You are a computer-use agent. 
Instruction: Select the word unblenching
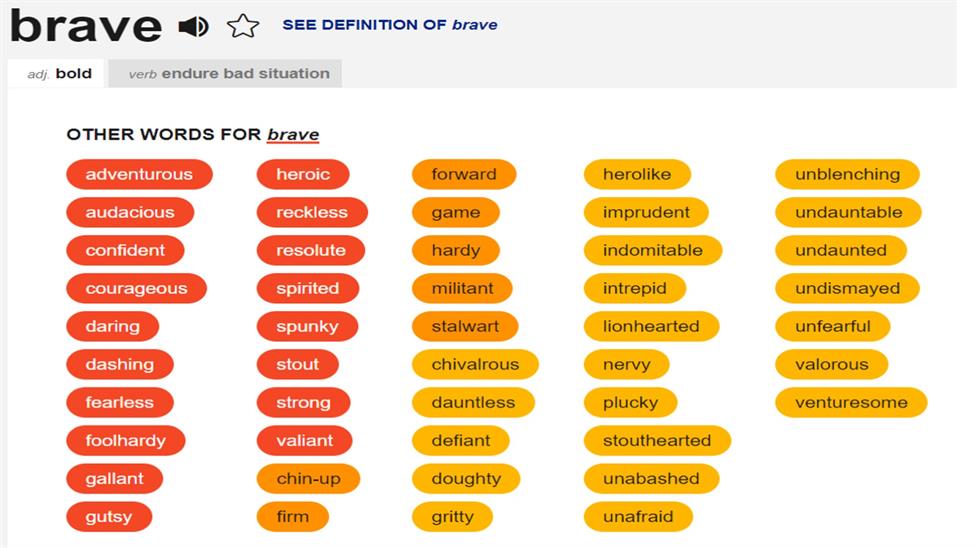[x=848, y=174]
